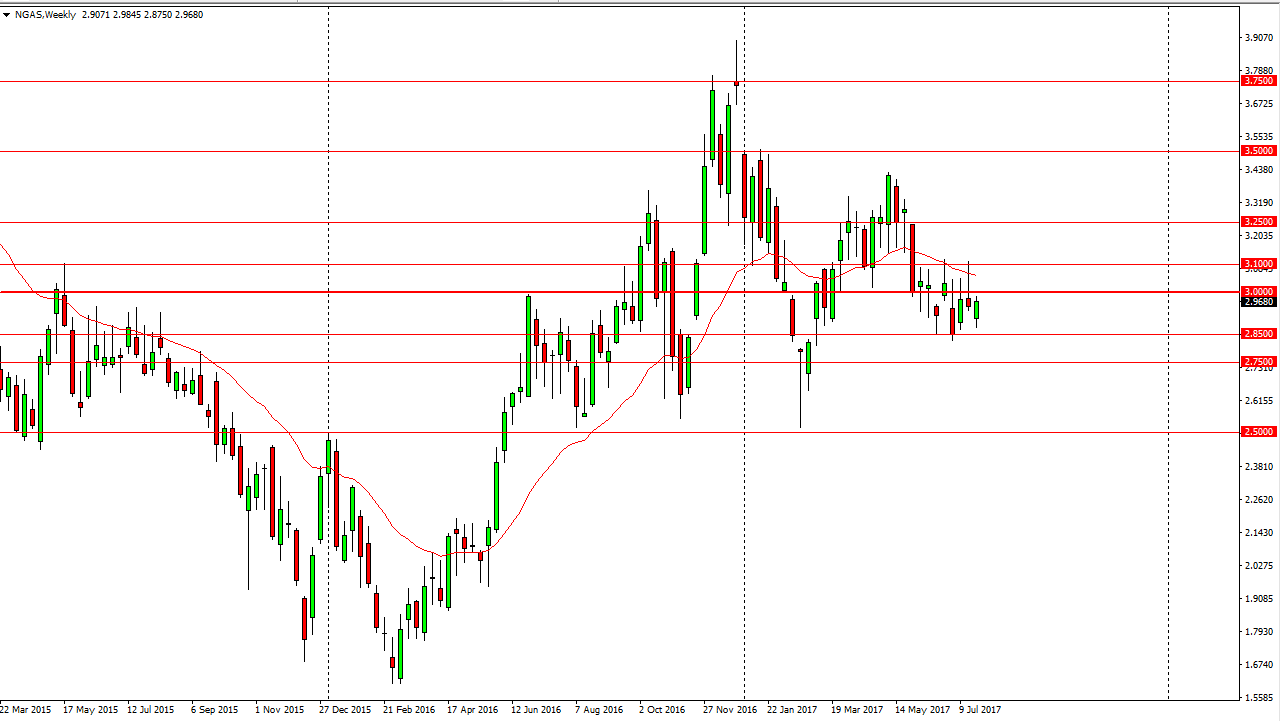Click the 9 Jul 2017 date label
This screenshot has height=721, width=1280.
[980, 710]
